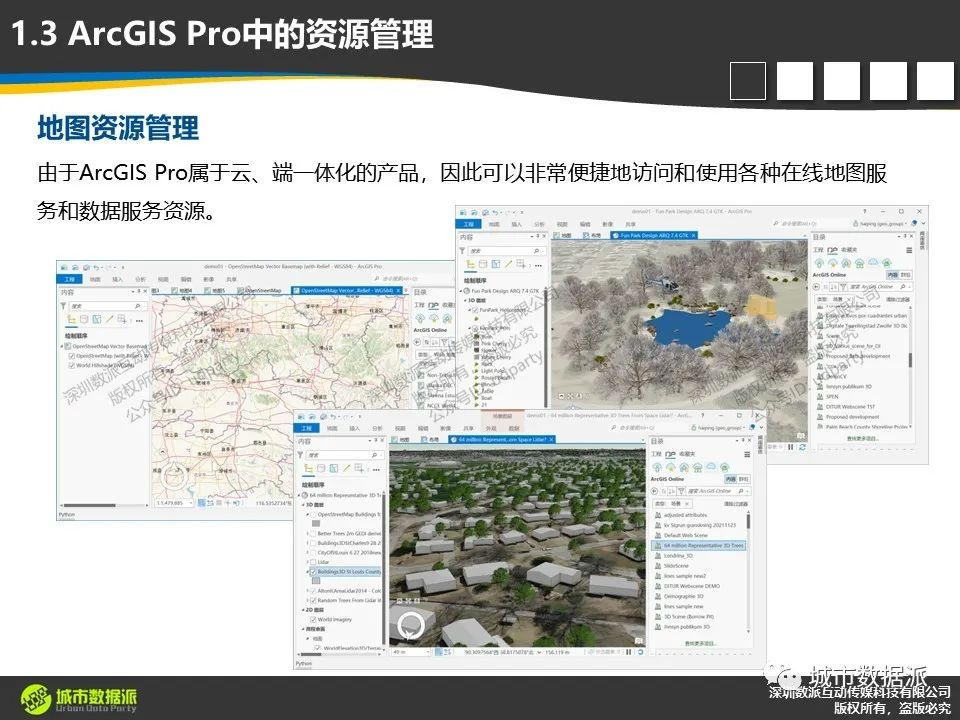The height and width of the screenshot is (720, 960).
Task: Collapse the 2D layers group in trees window
Action: [302, 610]
